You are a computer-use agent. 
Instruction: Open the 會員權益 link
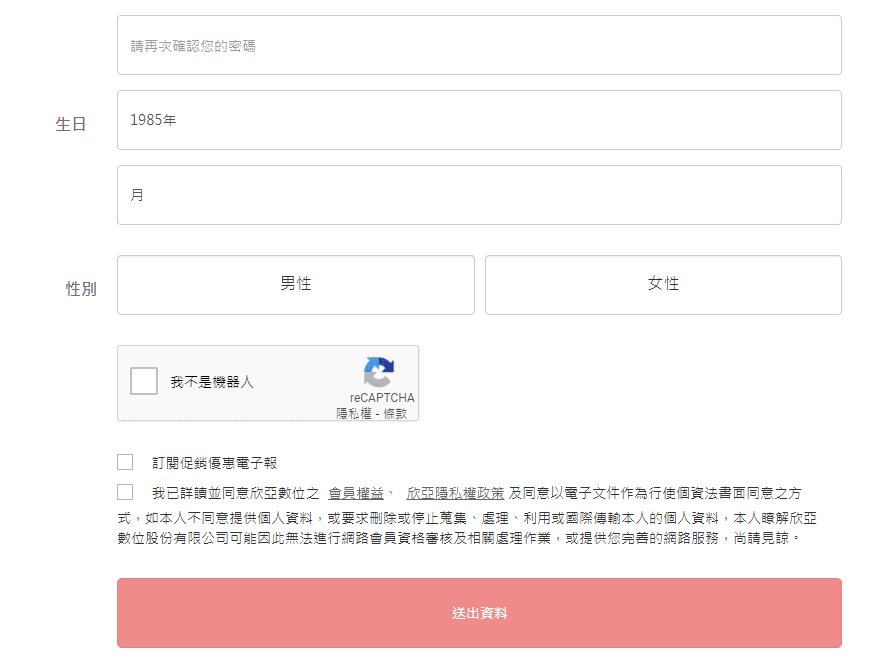356,493
